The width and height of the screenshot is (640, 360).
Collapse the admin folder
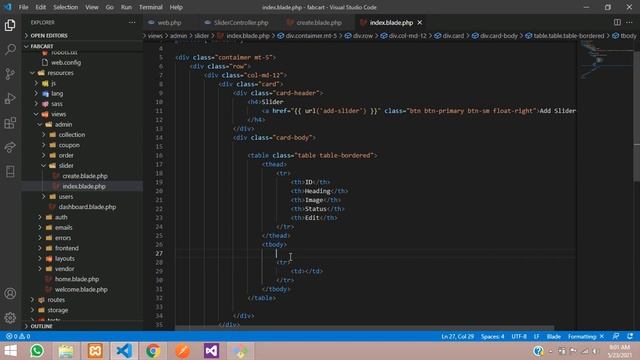(63, 124)
